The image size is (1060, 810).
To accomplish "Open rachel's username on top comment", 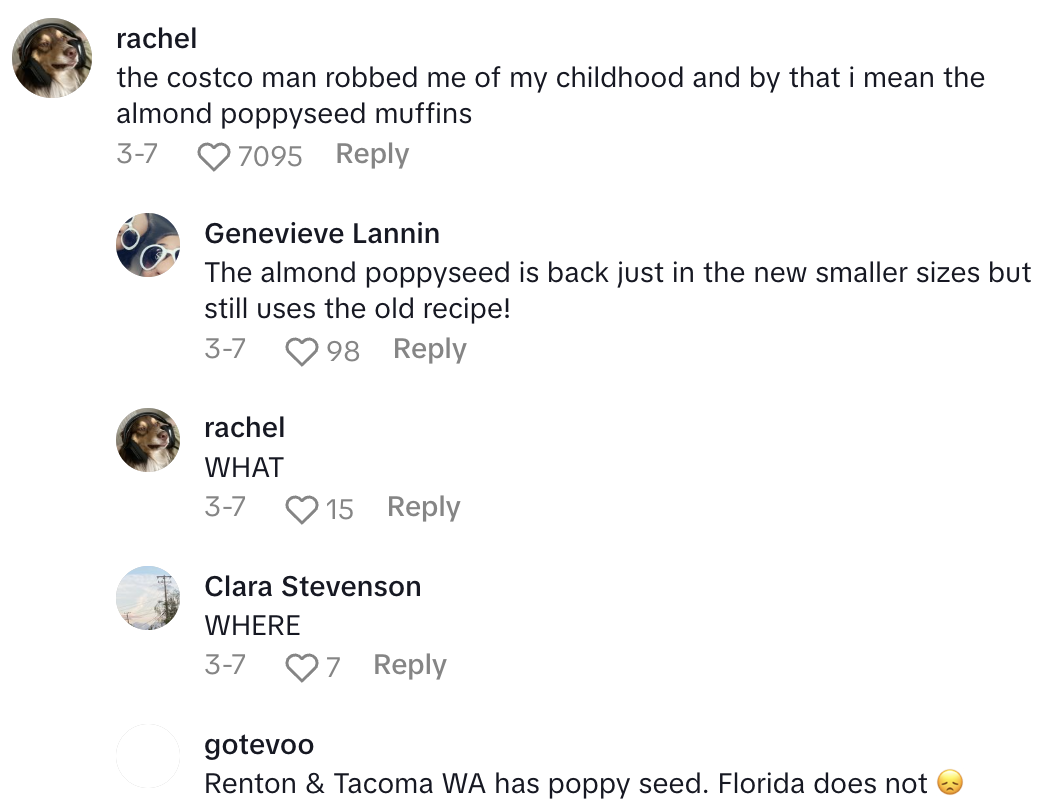I will pos(156,39).
